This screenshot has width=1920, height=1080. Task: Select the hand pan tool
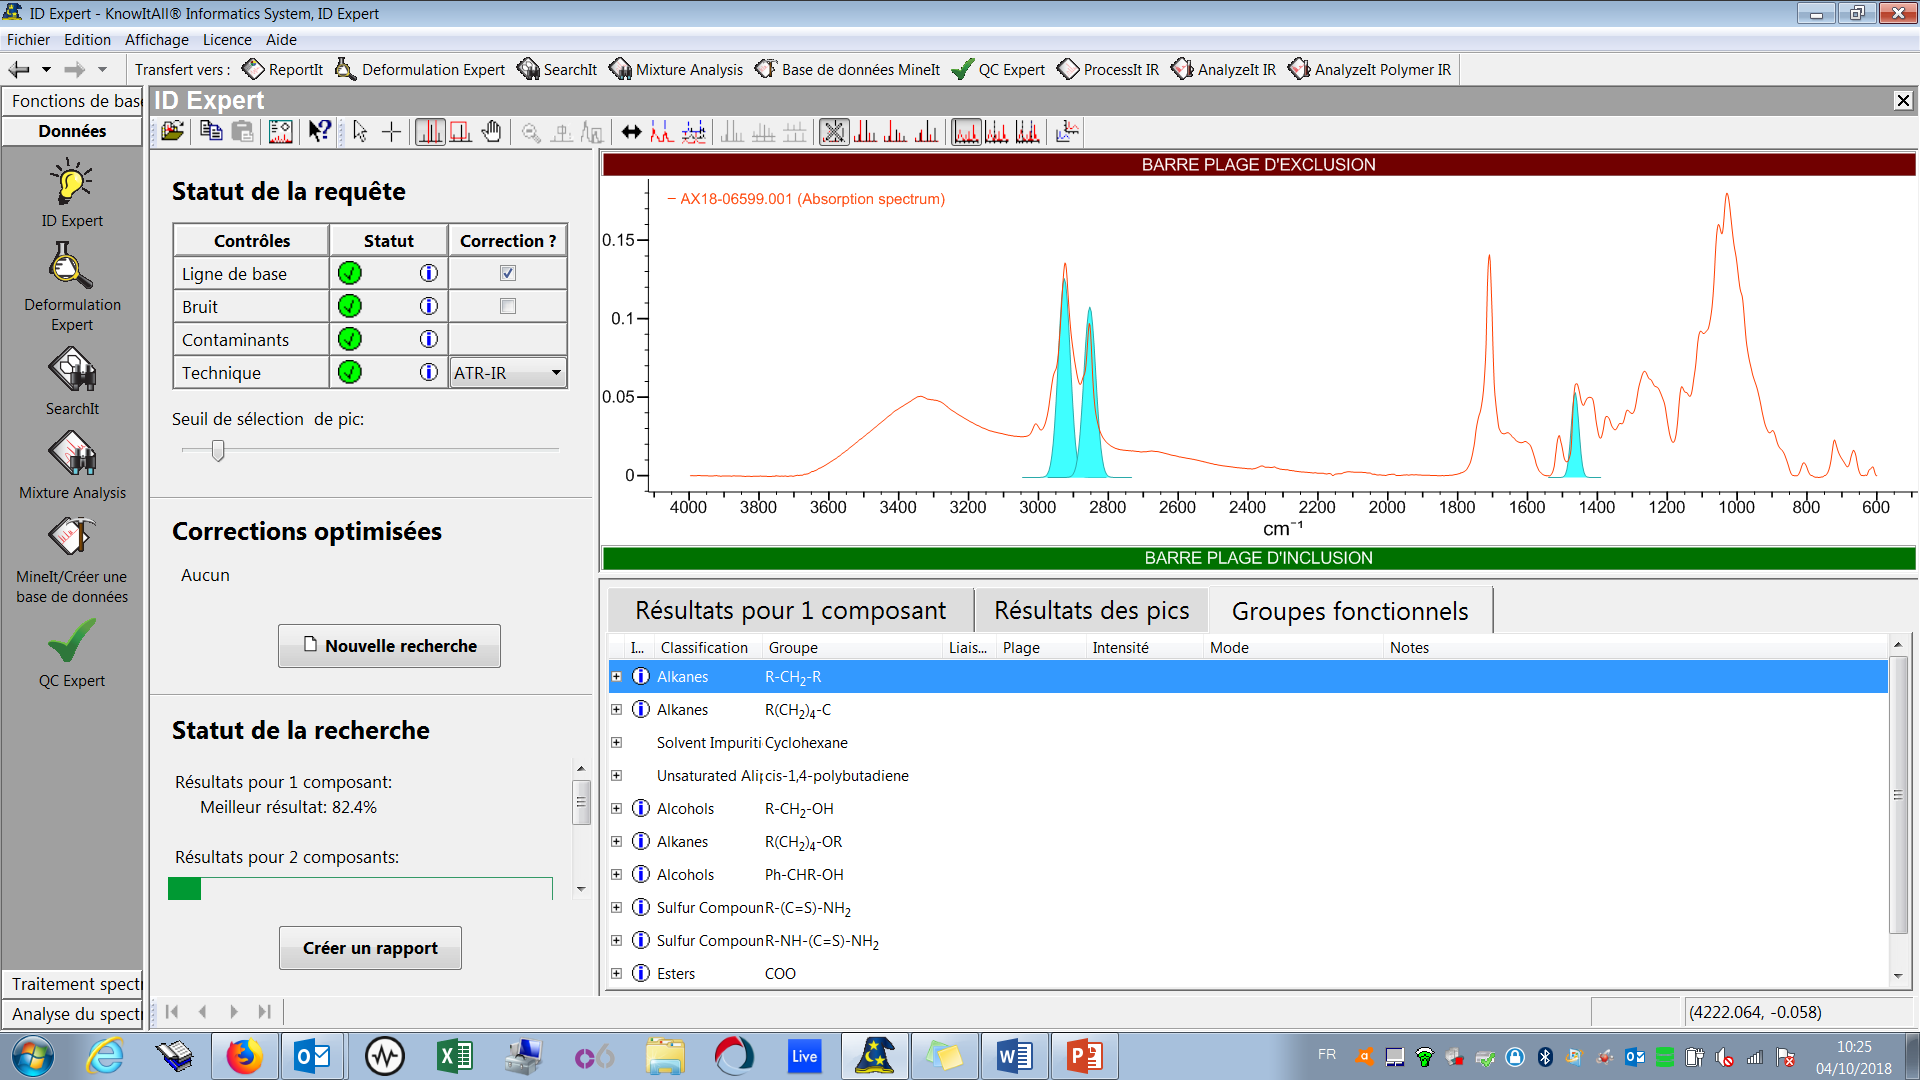[x=491, y=132]
